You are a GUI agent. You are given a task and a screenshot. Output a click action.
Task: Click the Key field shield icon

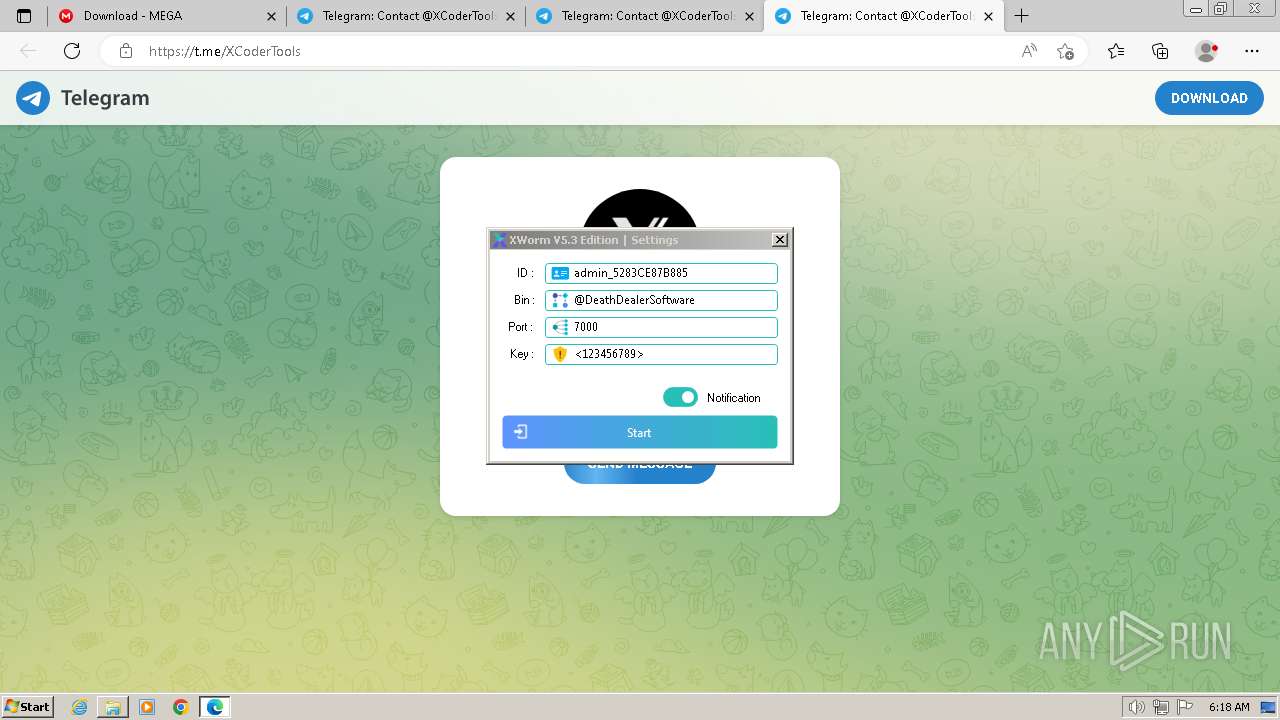(x=560, y=354)
